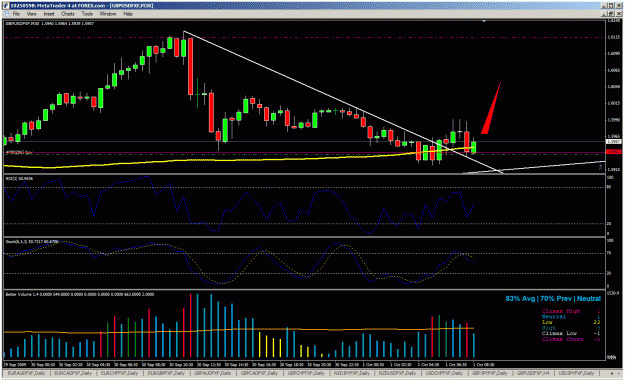Switch to the GBPCADFXF,Daily chart tab
Viewport: 625px width, 380px height.
click(x=259, y=373)
